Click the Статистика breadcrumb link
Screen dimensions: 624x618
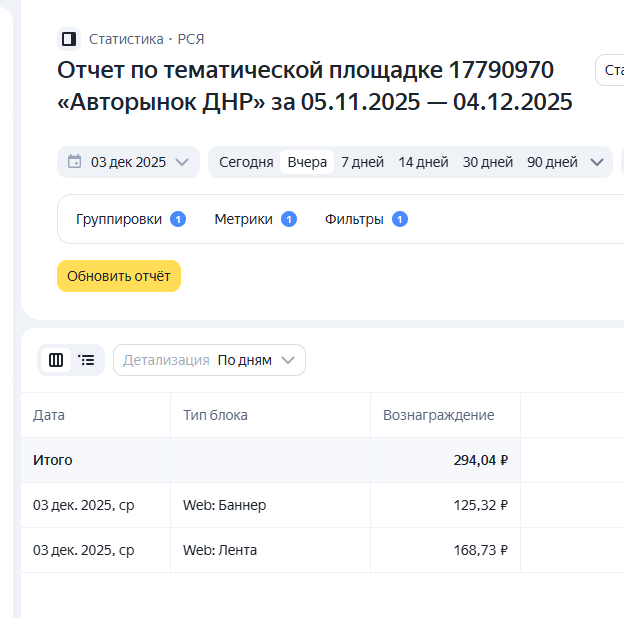click(x=126, y=39)
